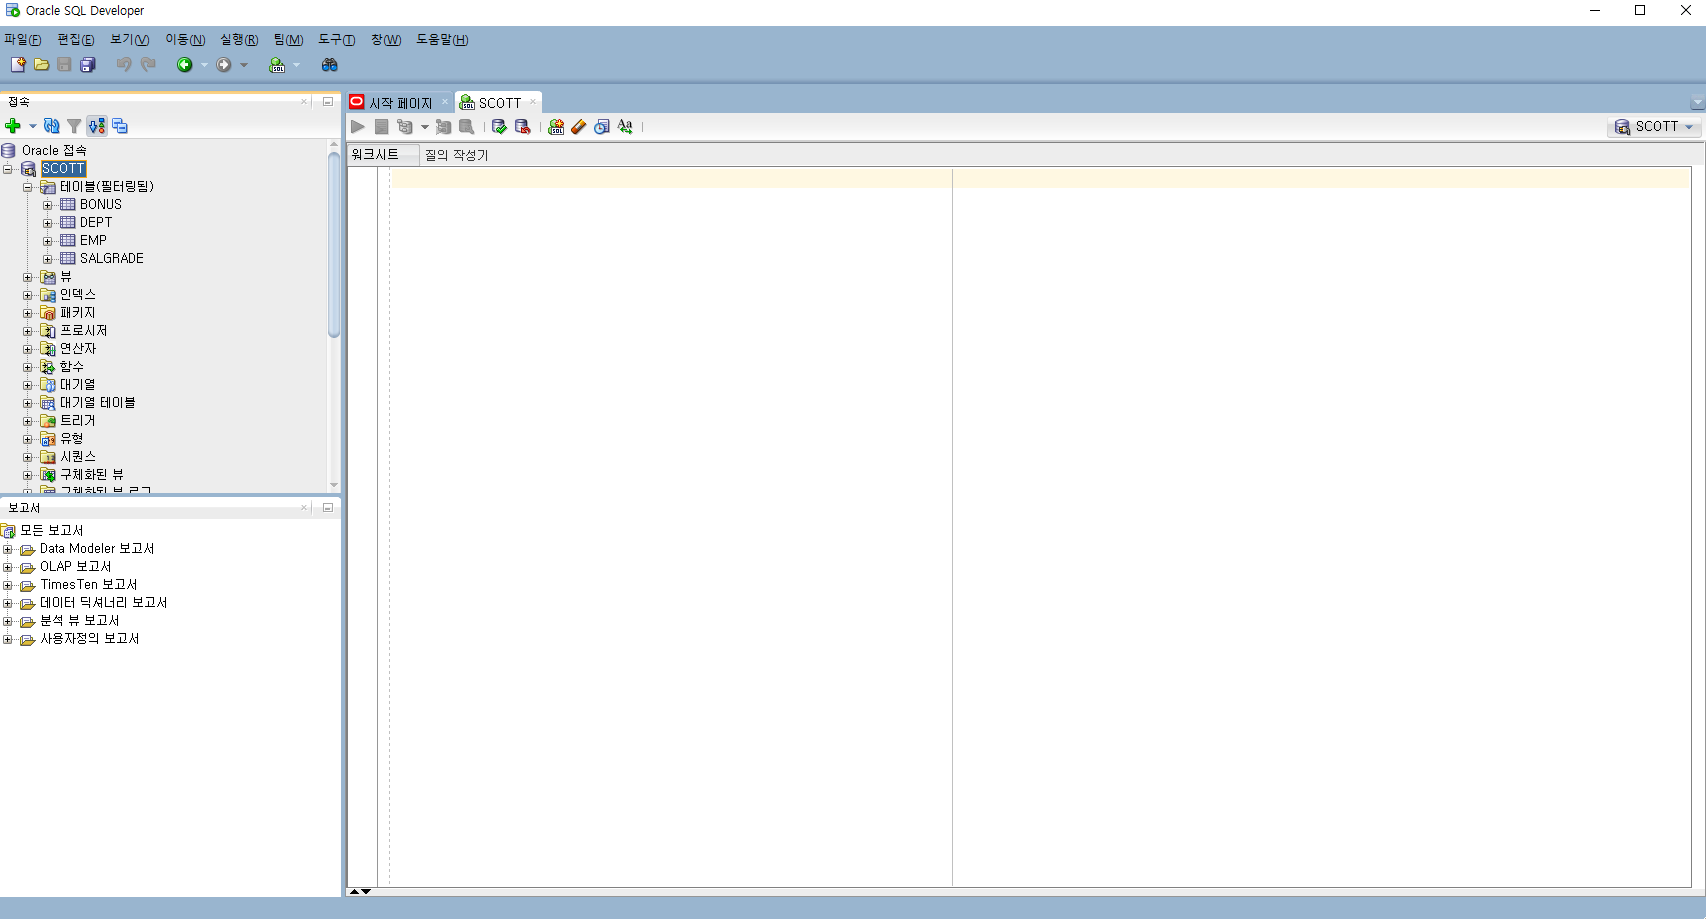This screenshot has width=1706, height=919.
Task: Close the 시작 페이지 tab
Action: click(445, 102)
